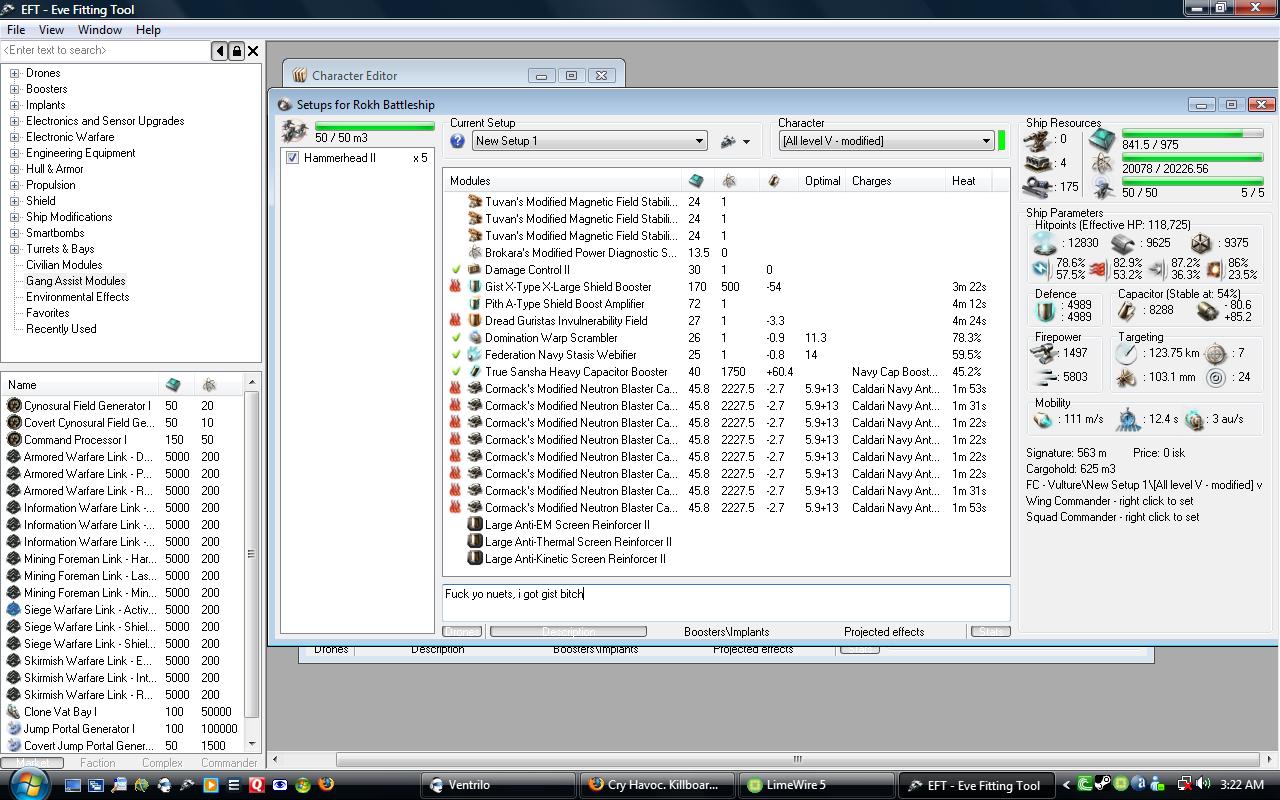Switch to the Boosters\Implants tab in Rokh window
Viewport: 1280px width, 800px height.
point(727,632)
